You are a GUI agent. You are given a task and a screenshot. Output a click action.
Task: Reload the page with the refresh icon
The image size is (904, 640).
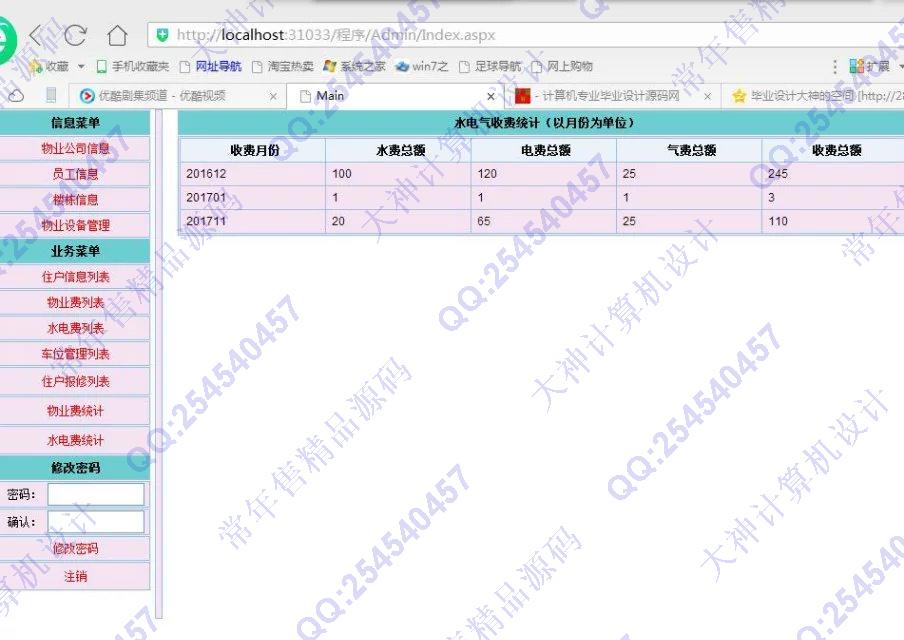click(x=76, y=35)
